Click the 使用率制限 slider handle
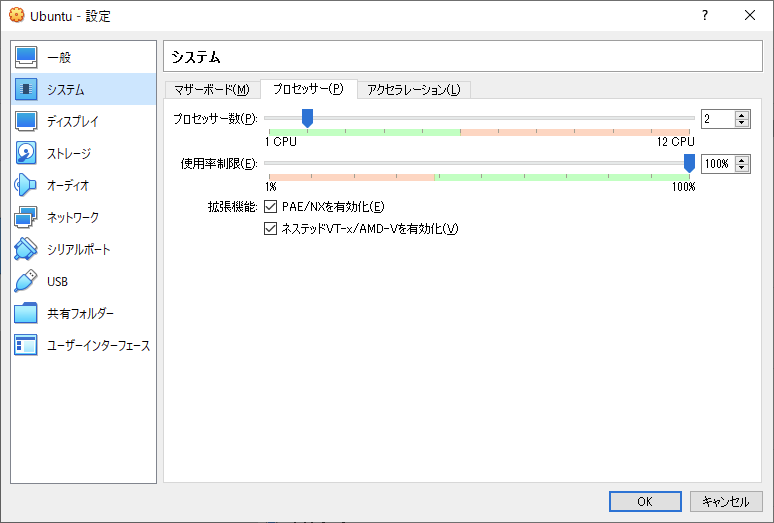Viewport: 774px width, 523px height. pos(689,163)
